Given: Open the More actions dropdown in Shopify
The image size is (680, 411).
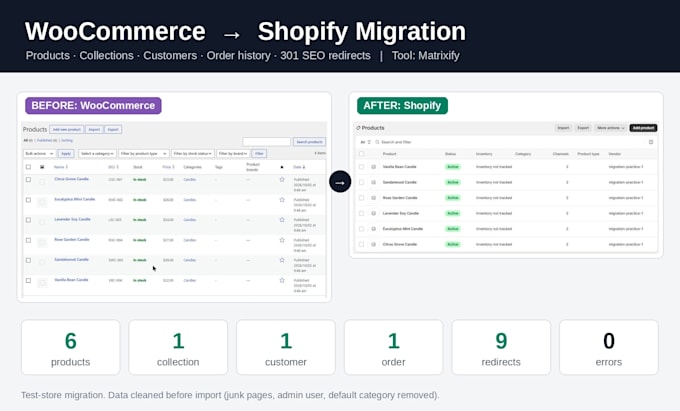Looking at the screenshot, I should 610,128.
